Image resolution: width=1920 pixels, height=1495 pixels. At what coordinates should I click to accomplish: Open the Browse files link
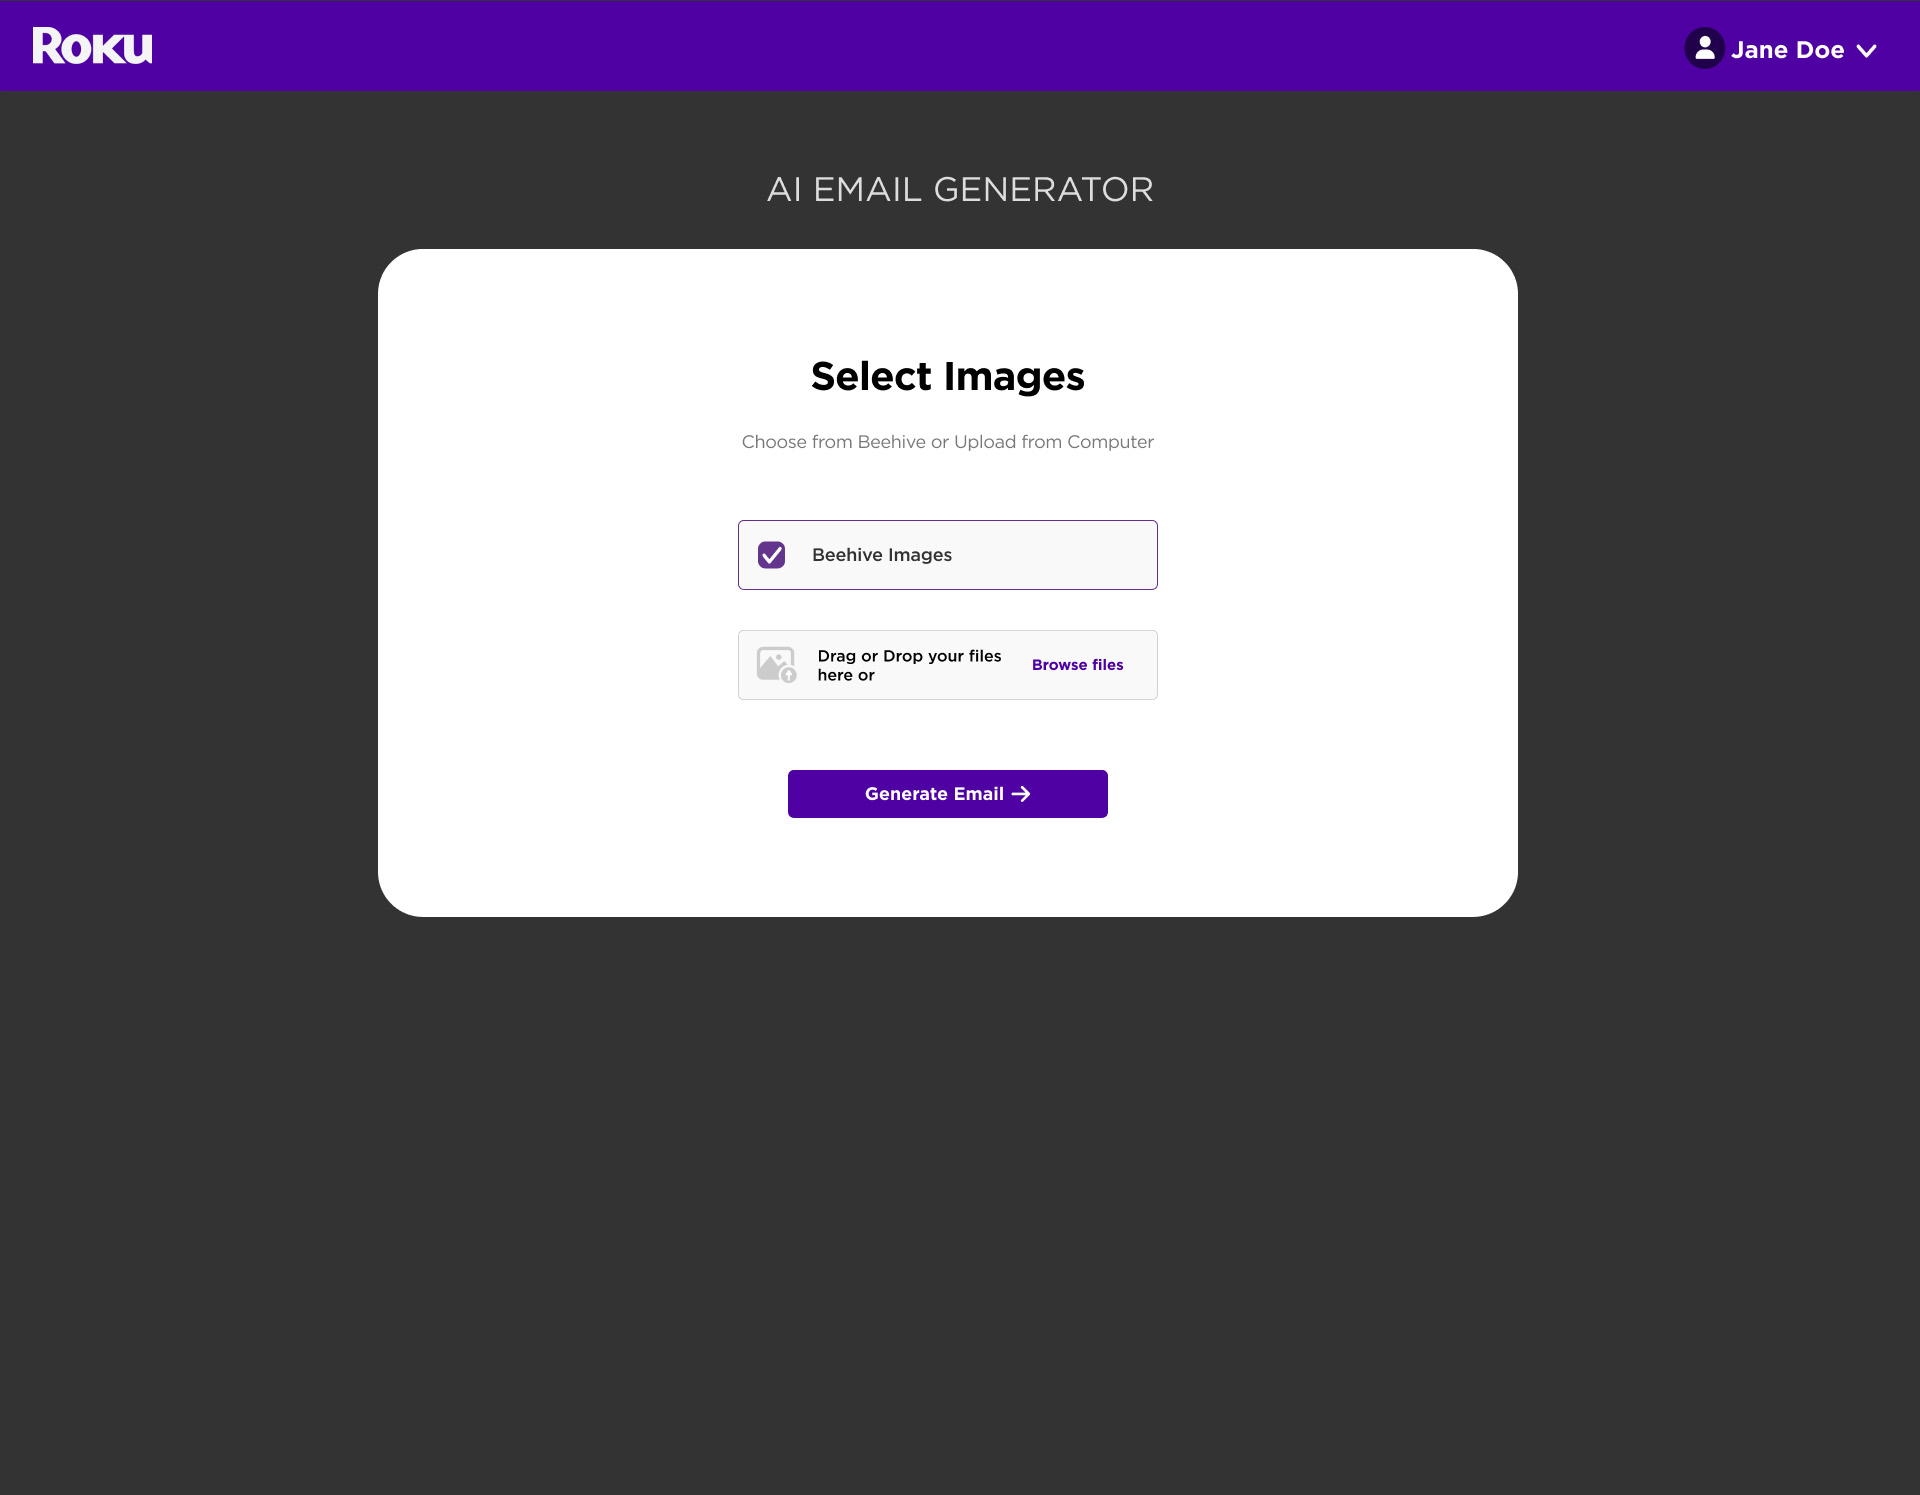point(1077,665)
